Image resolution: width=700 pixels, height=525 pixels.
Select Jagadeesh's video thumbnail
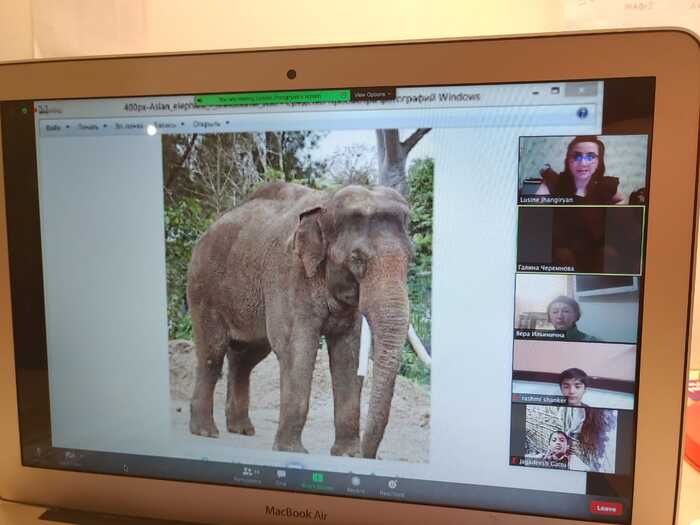point(563,438)
